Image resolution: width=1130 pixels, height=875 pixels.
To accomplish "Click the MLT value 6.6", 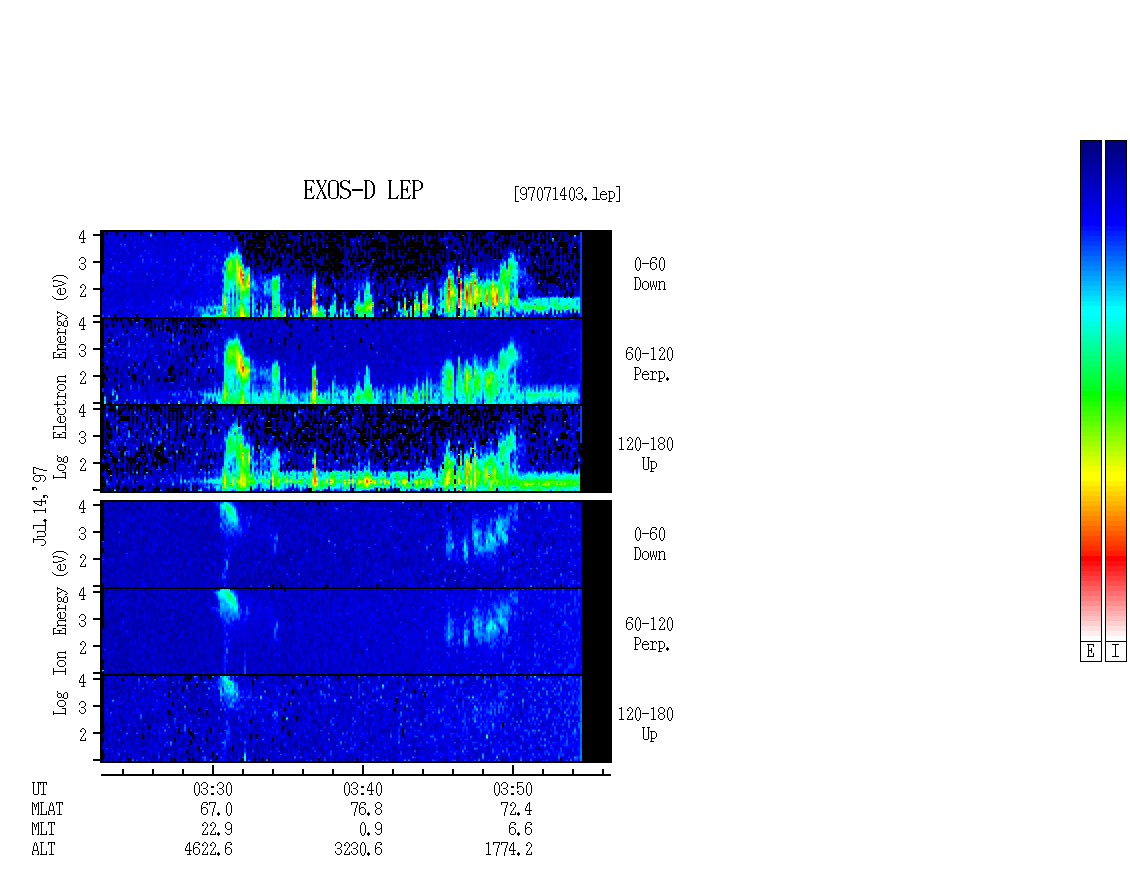I will [520, 830].
